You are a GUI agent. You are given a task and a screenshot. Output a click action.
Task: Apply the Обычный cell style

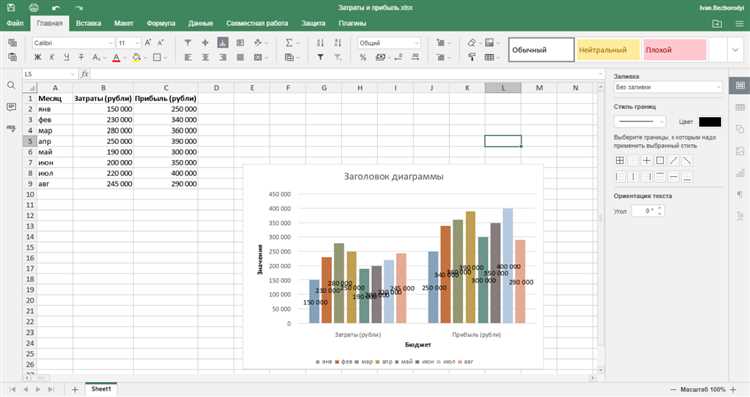point(541,50)
